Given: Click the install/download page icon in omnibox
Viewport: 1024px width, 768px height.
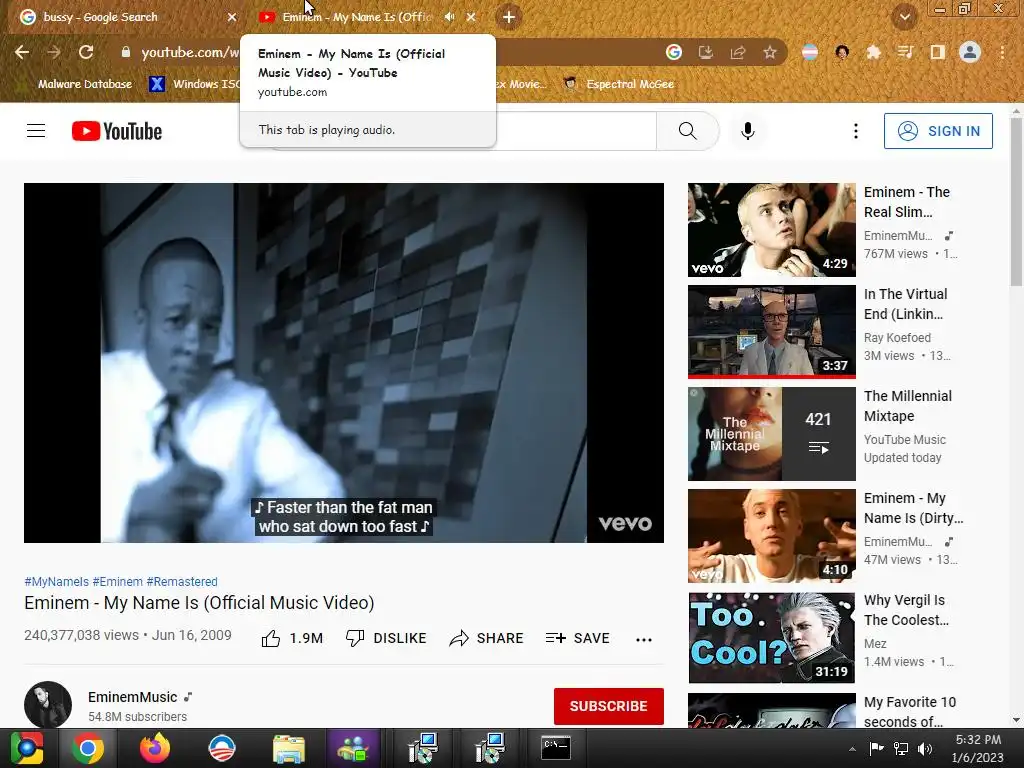Looking at the screenshot, I should coord(706,52).
